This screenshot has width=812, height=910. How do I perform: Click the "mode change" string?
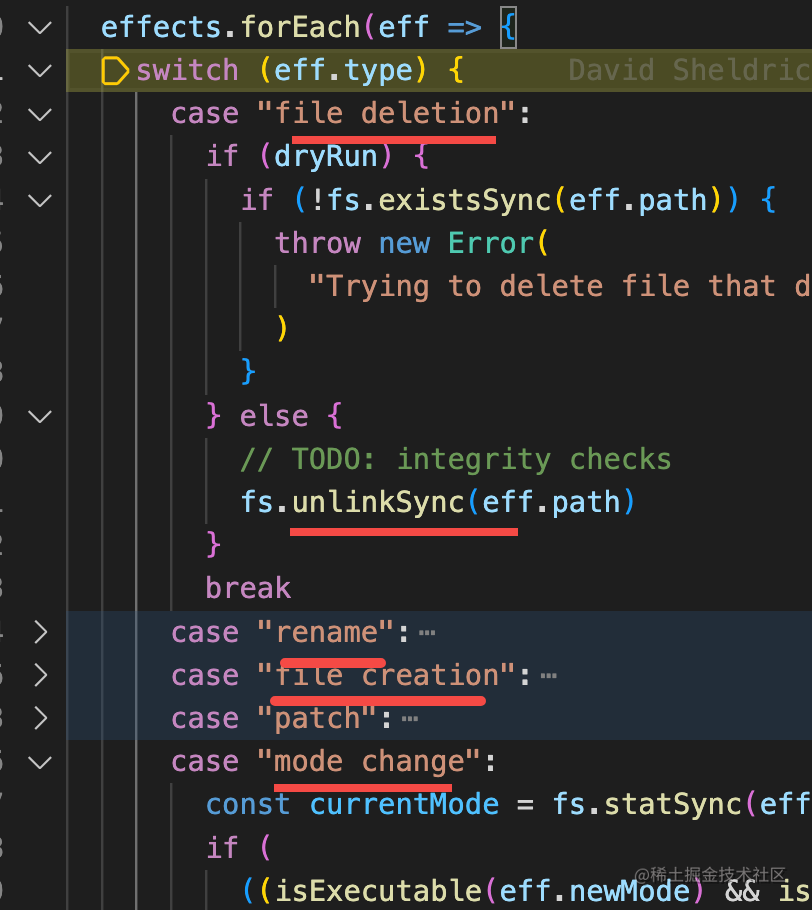pos(369,761)
